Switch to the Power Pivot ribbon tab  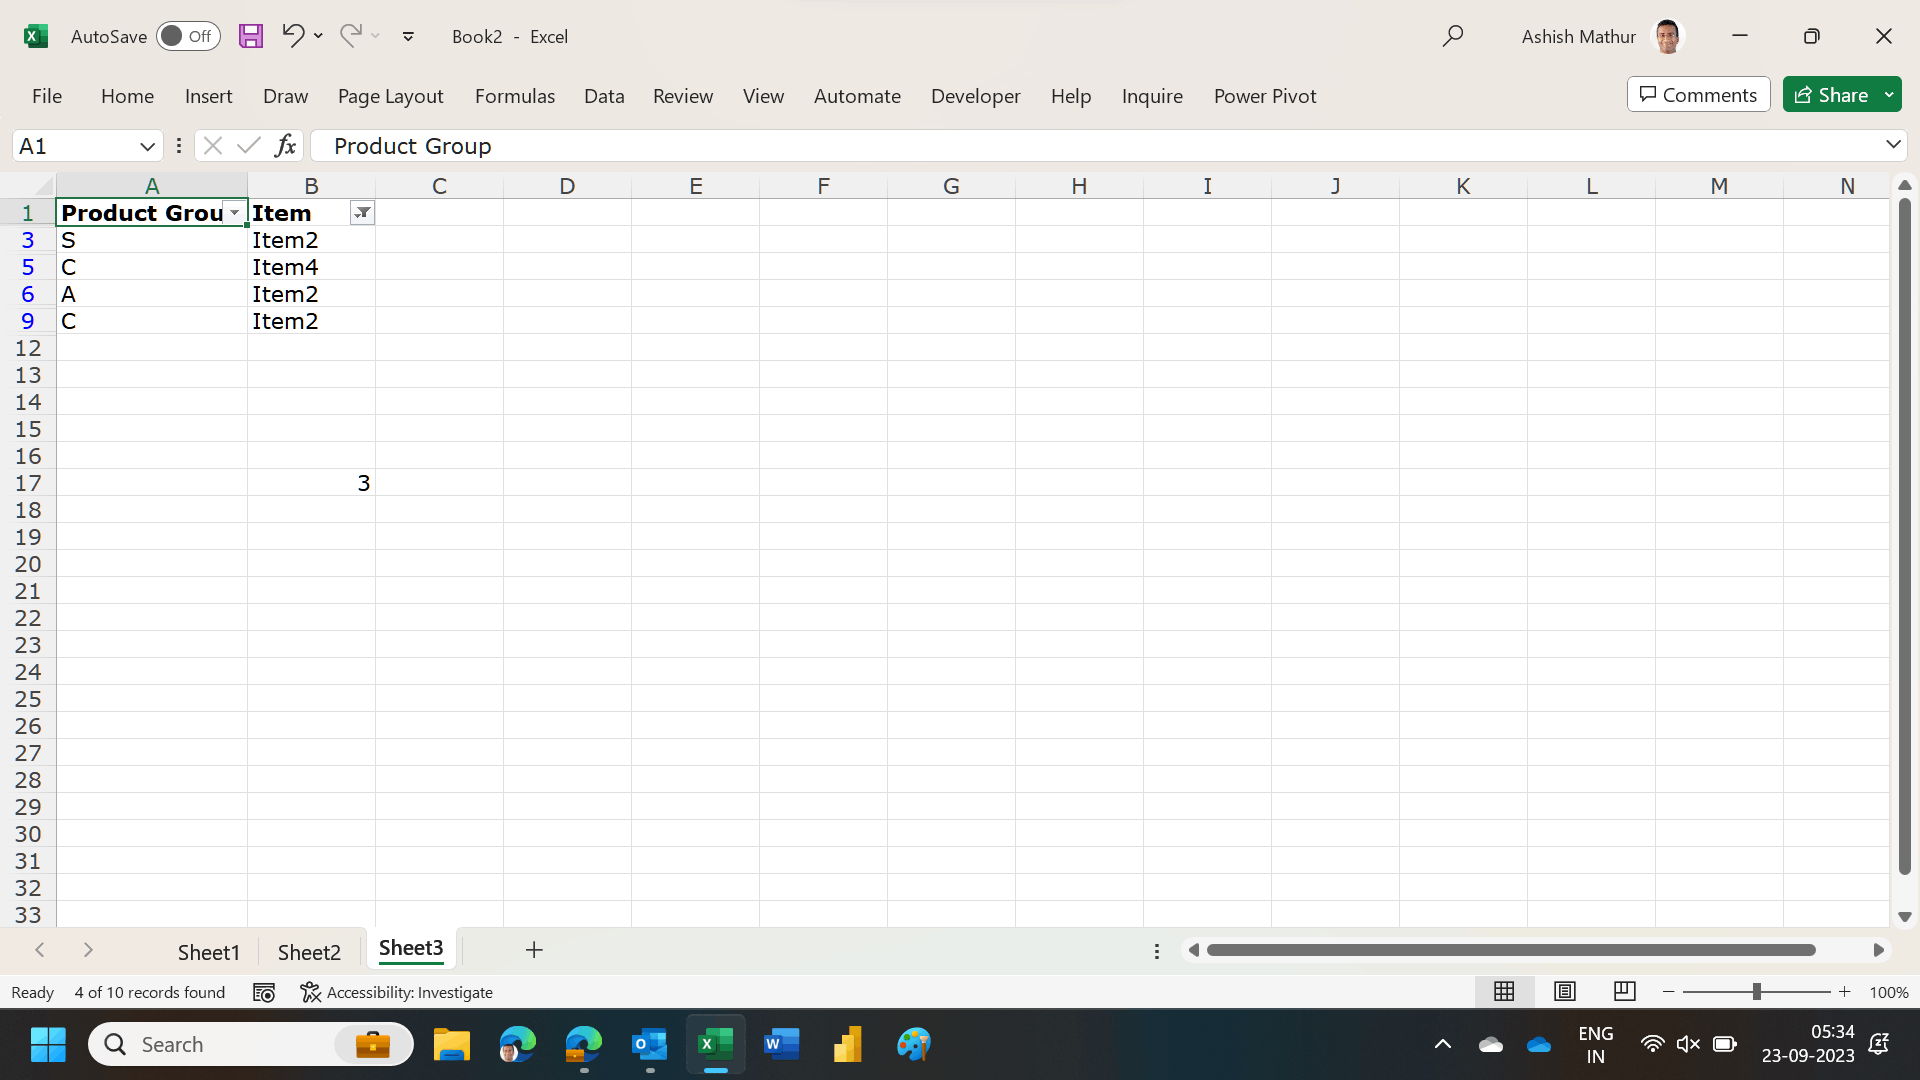pos(1264,96)
